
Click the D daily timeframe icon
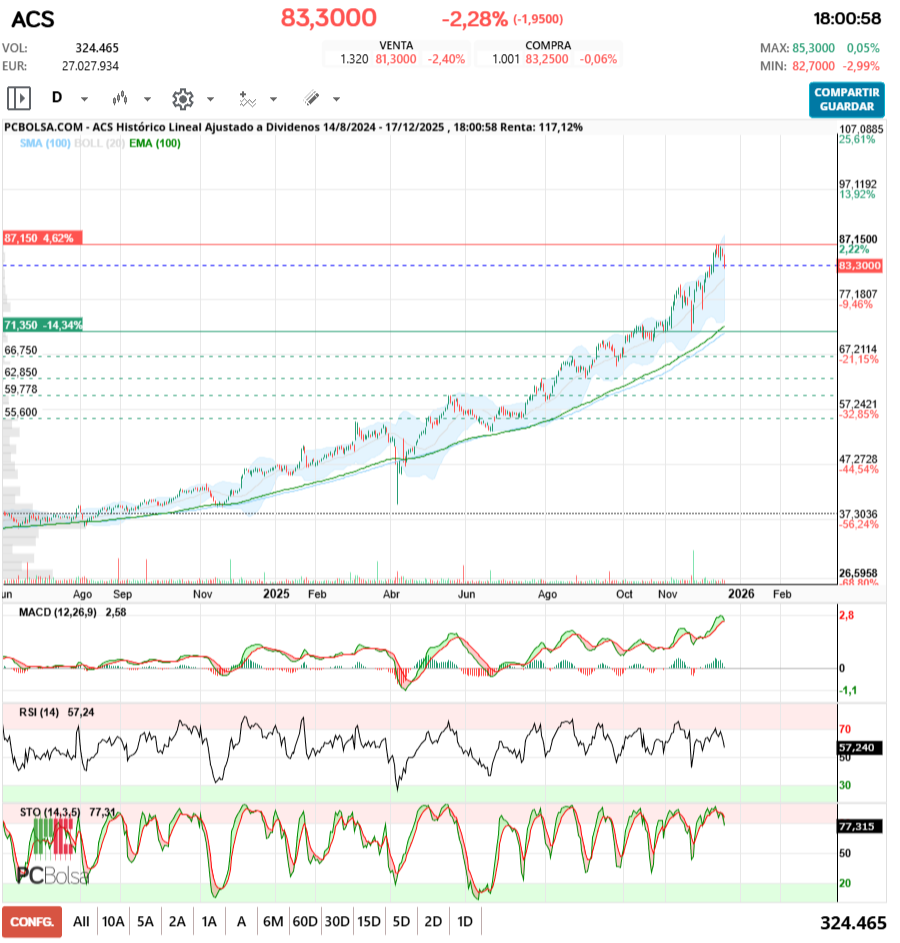click(x=57, y=99)
